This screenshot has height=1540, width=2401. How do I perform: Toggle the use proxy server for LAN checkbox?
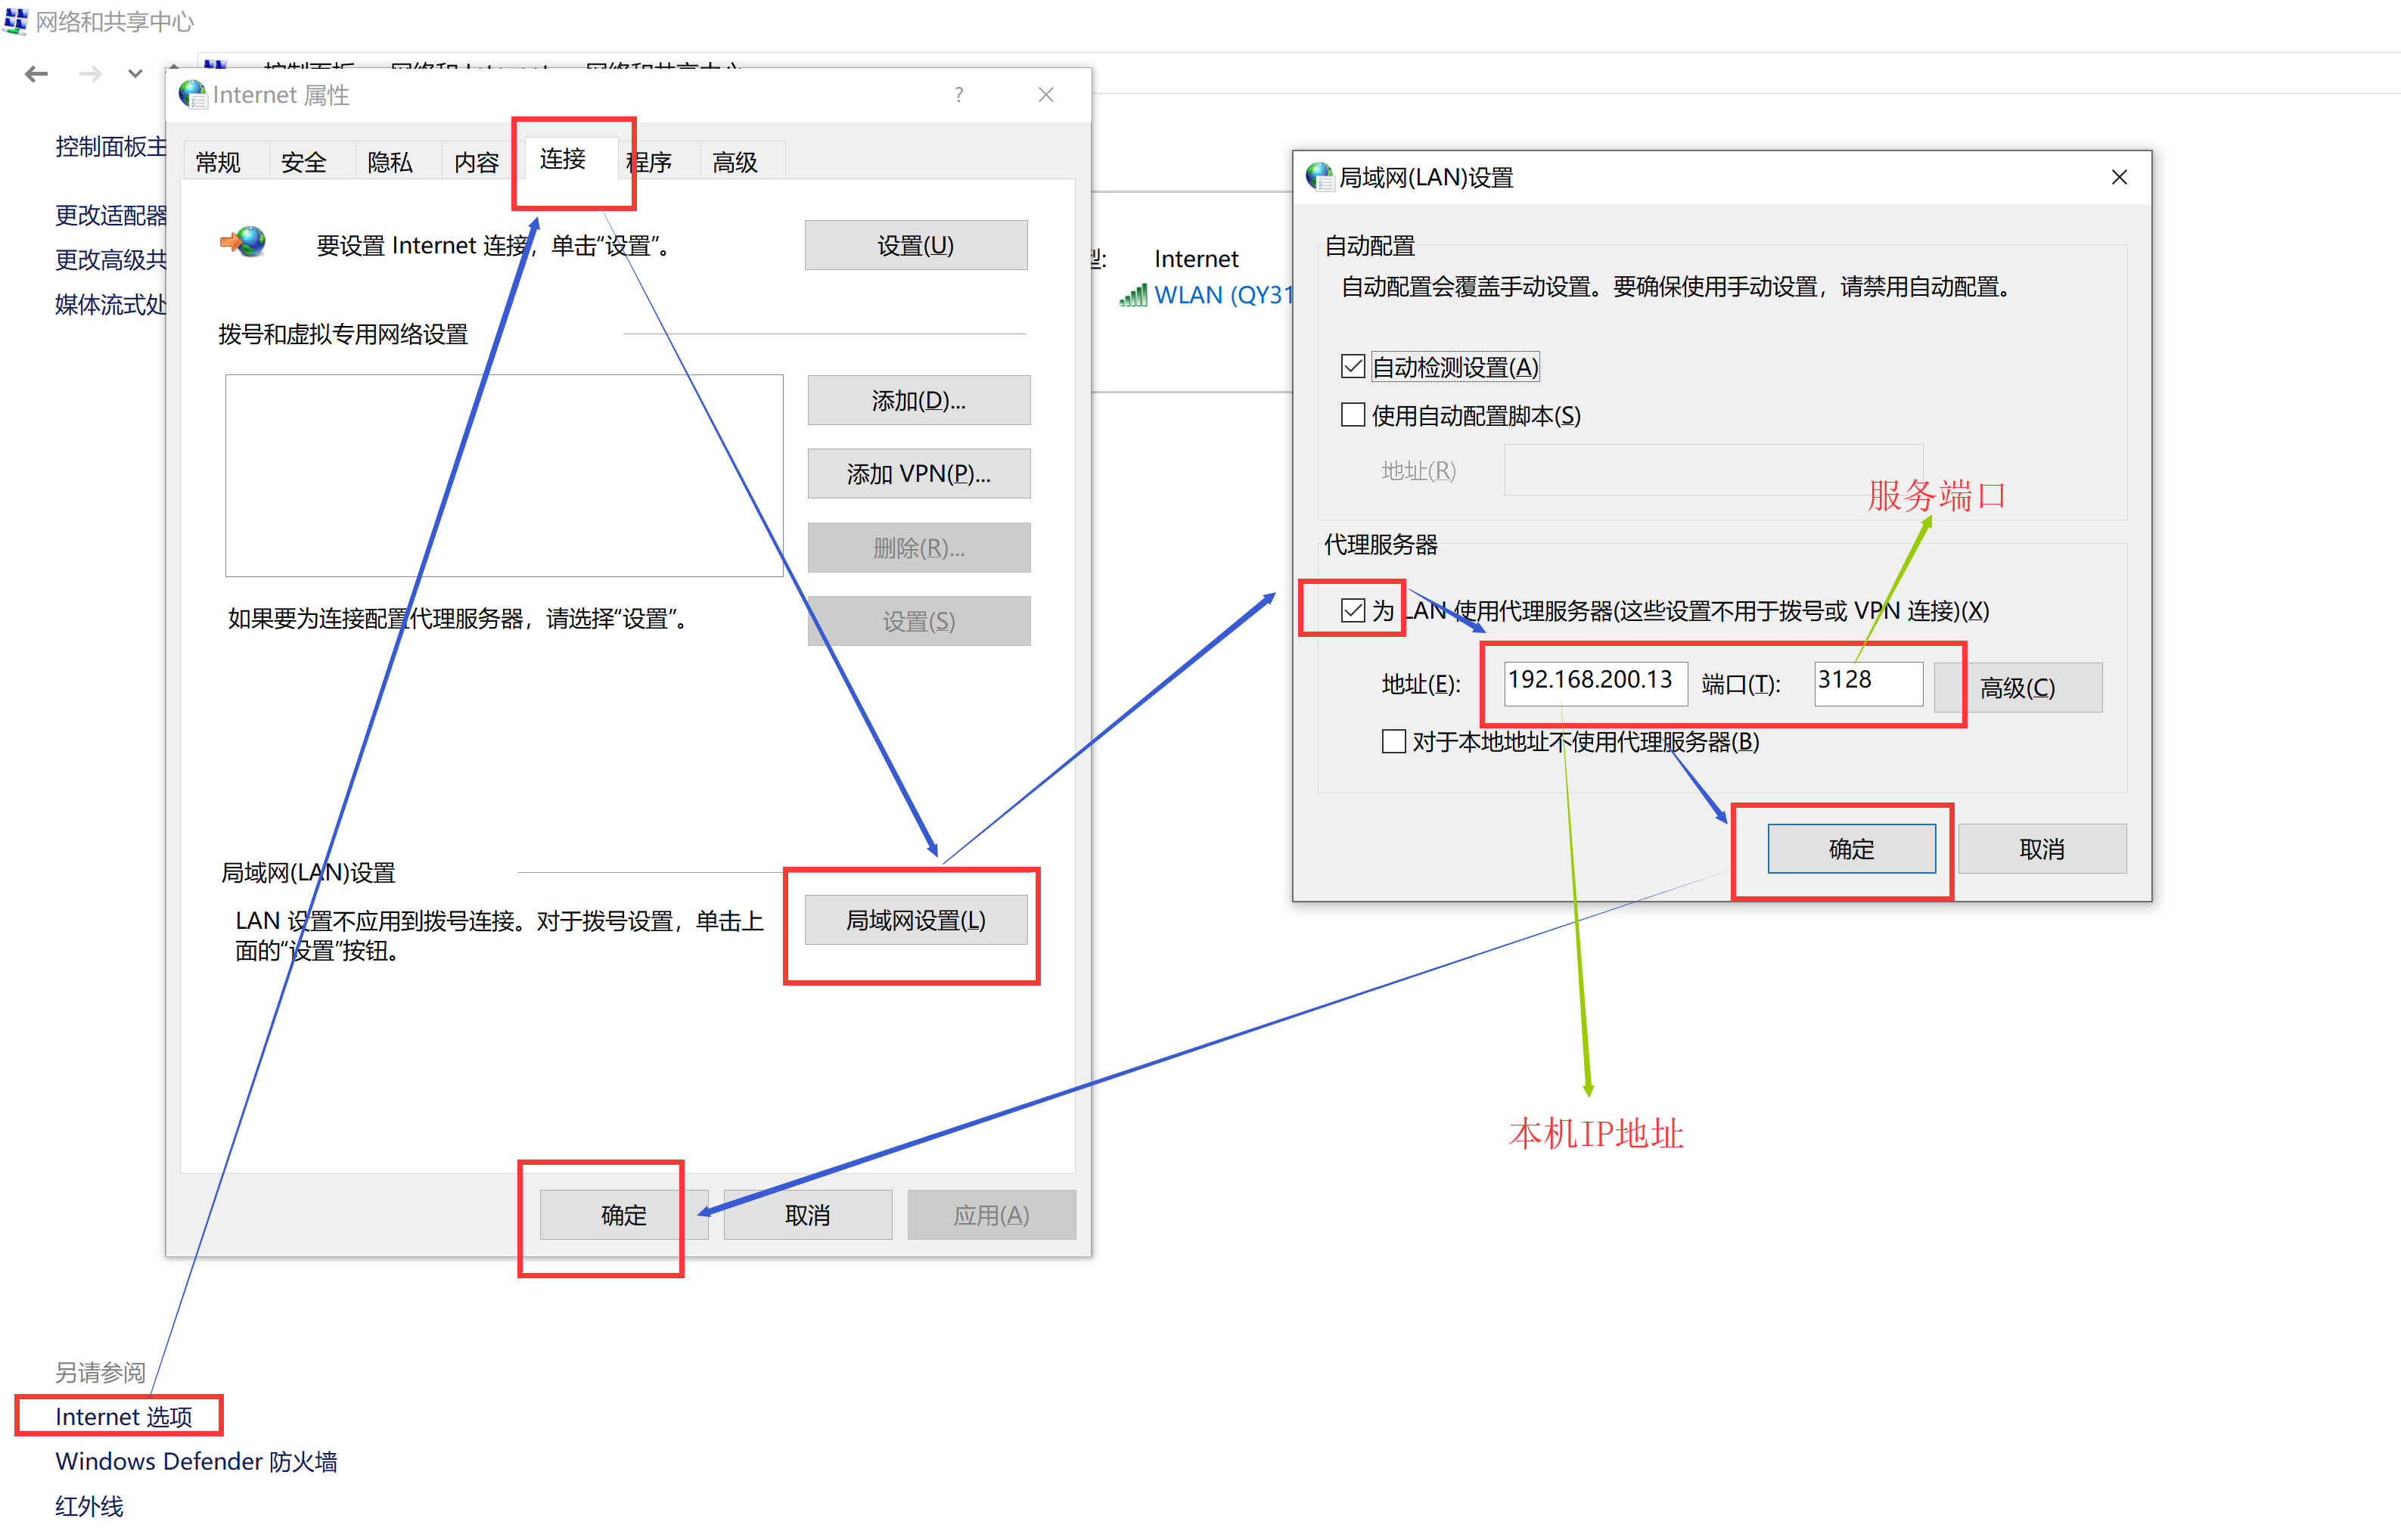(1353, 610)
